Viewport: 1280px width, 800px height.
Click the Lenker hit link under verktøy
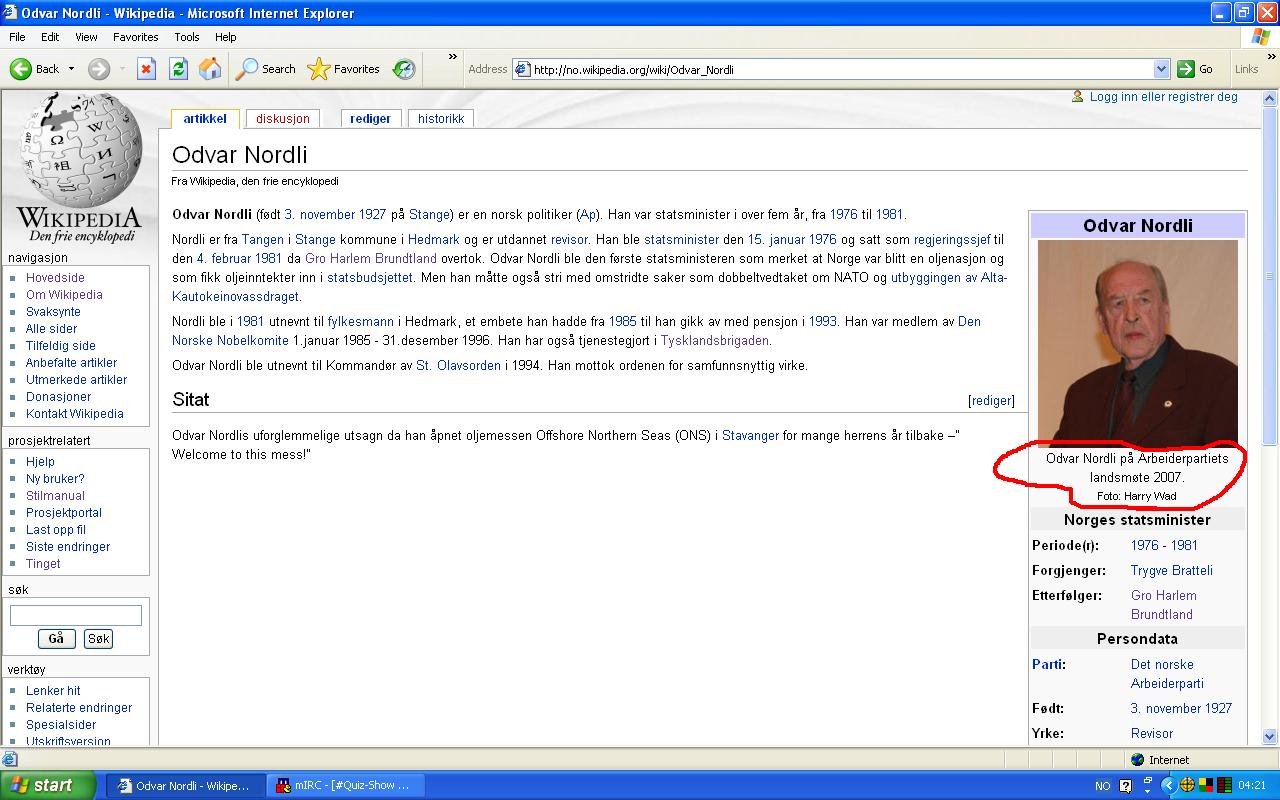point(53,691)
